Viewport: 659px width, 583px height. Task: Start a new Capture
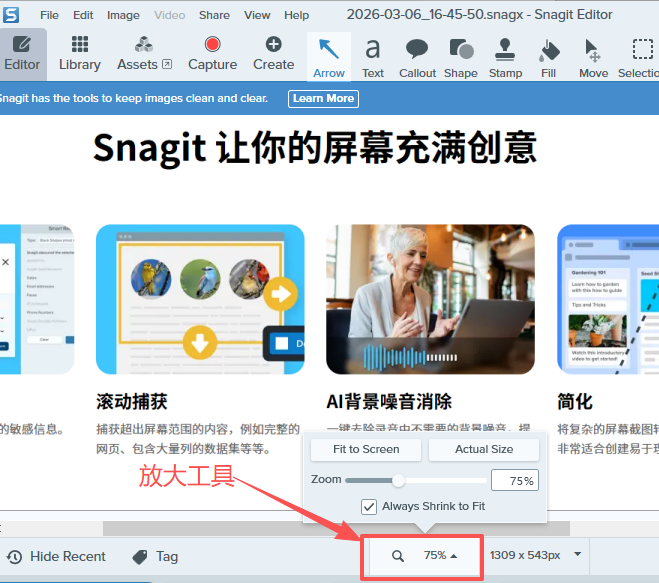(x=212, y=54)
